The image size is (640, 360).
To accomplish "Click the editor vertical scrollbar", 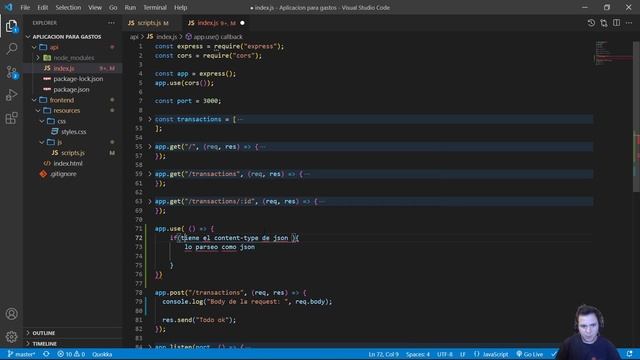I will tap(636, 116).
